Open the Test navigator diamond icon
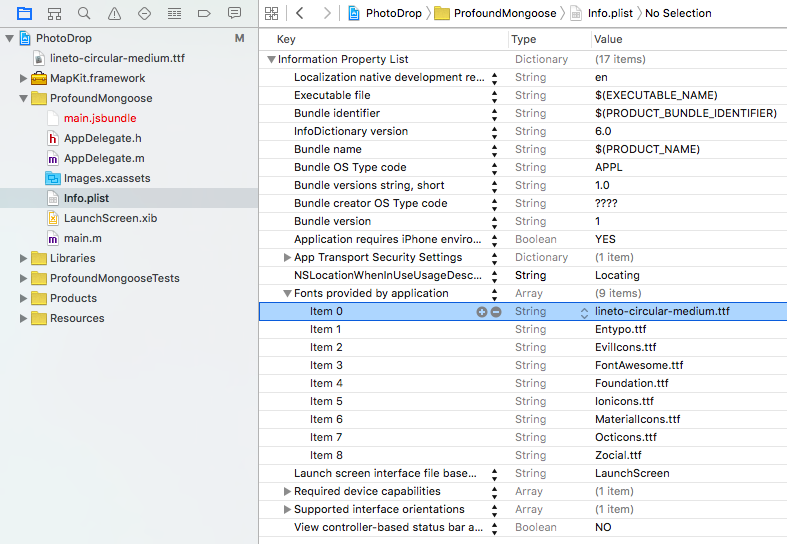 [x=145, y=14]
